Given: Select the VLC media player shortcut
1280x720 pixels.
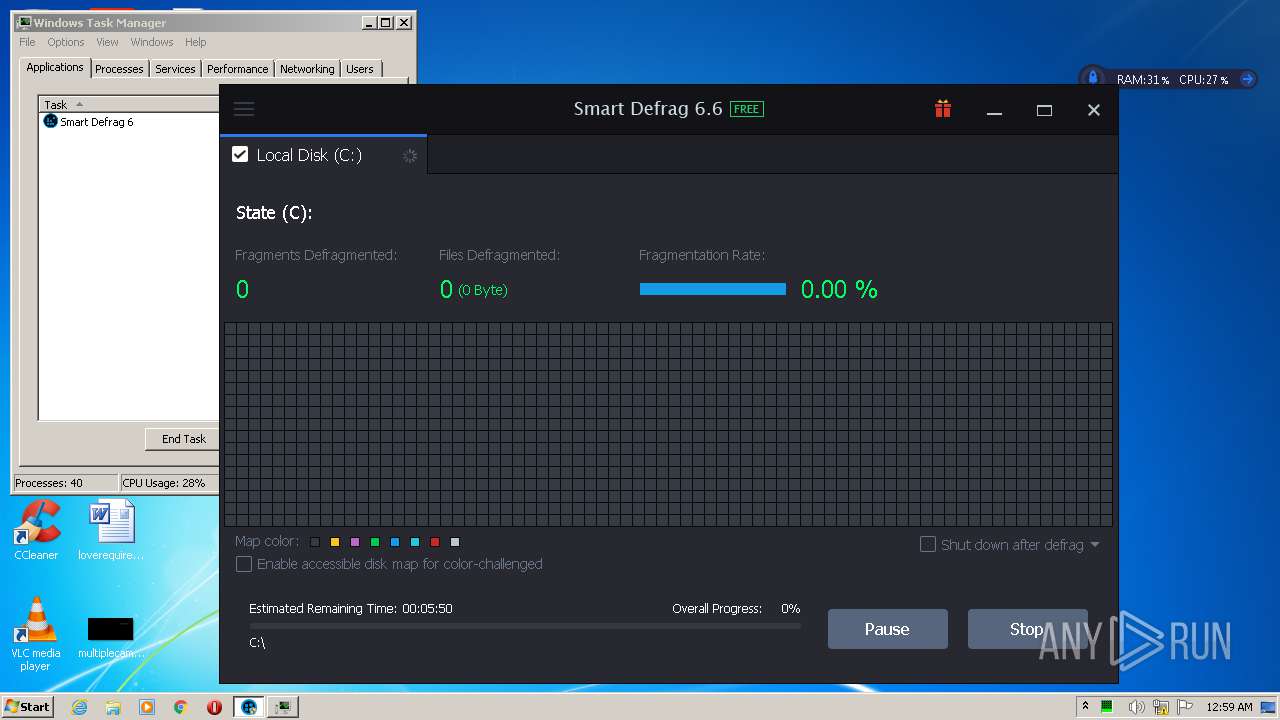Looking at the screenshot, I should pyautogui.click(x=36, y=634).
